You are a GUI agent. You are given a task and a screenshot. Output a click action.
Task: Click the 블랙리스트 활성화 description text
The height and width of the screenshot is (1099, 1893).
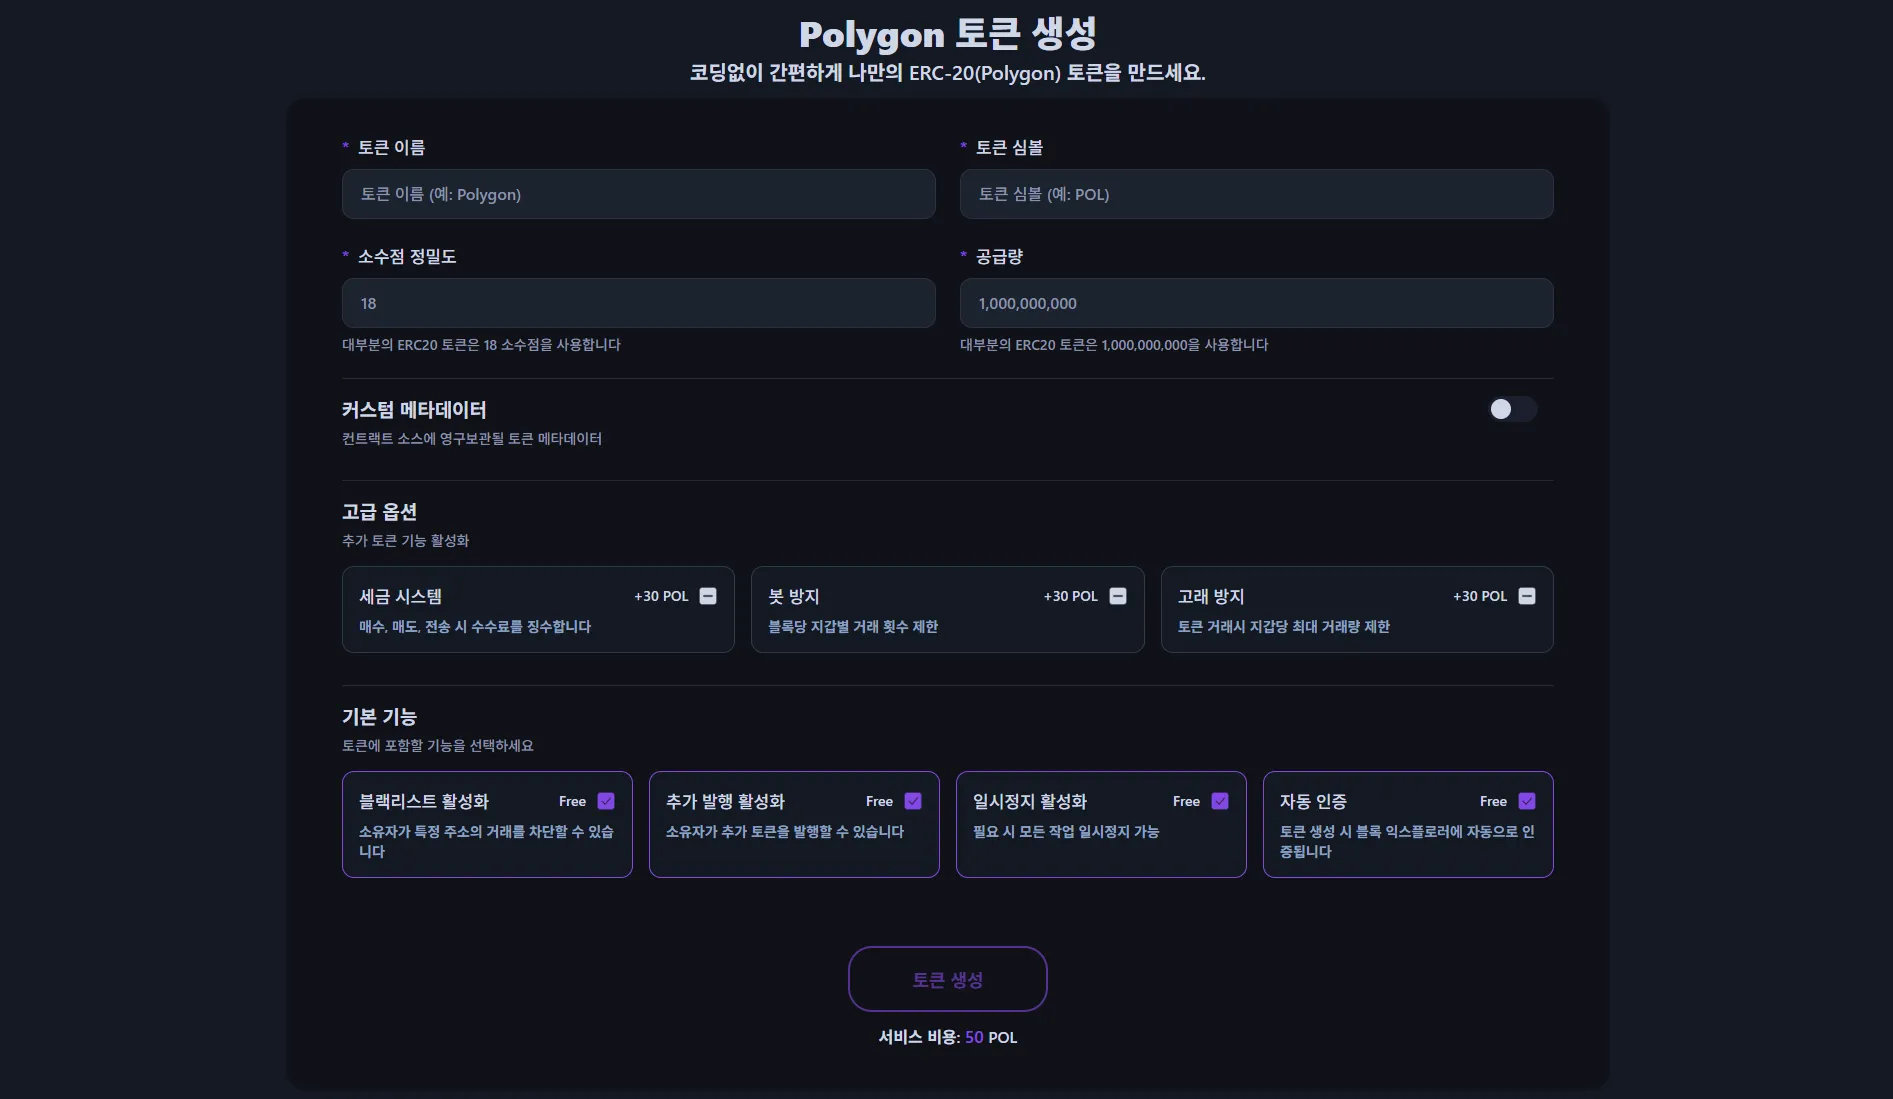coord(485,841)
